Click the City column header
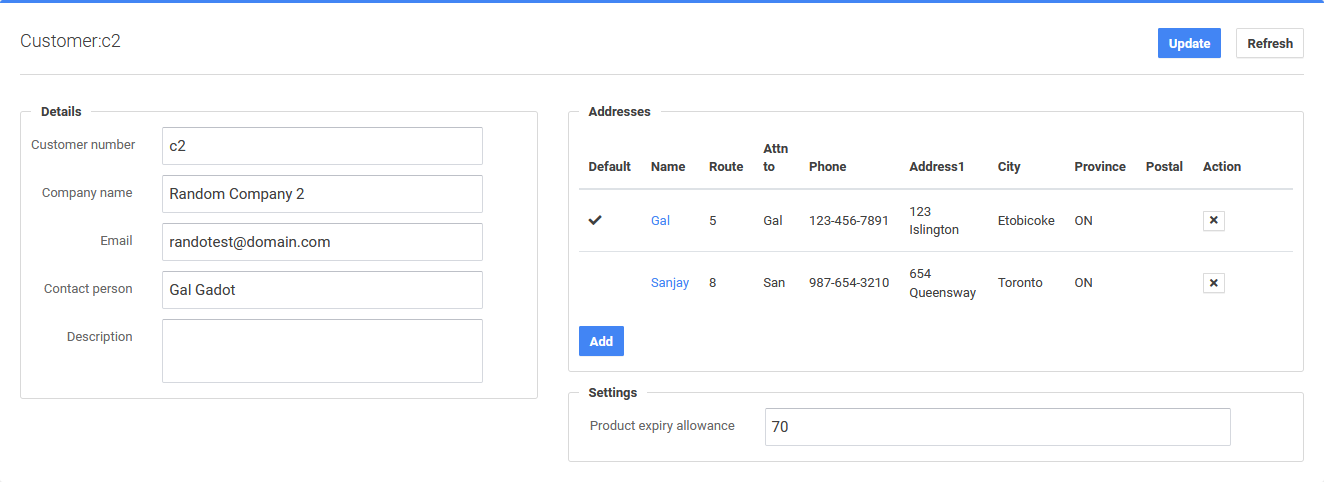 pos(1008,167)
